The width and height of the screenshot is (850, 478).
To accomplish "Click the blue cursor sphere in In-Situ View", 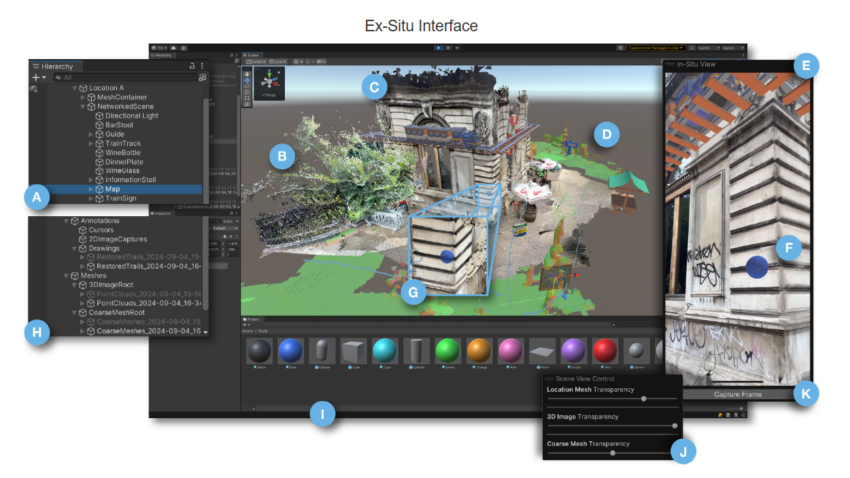I will point(757,267).
